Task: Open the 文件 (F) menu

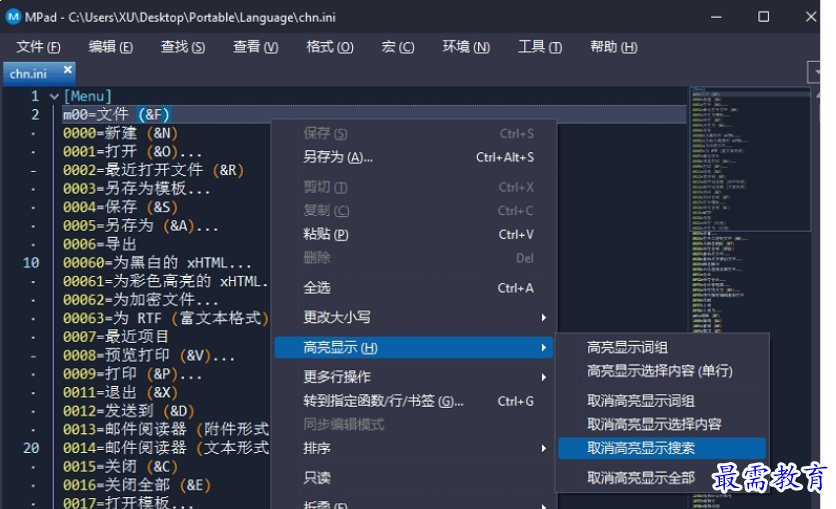Action: 38,47
